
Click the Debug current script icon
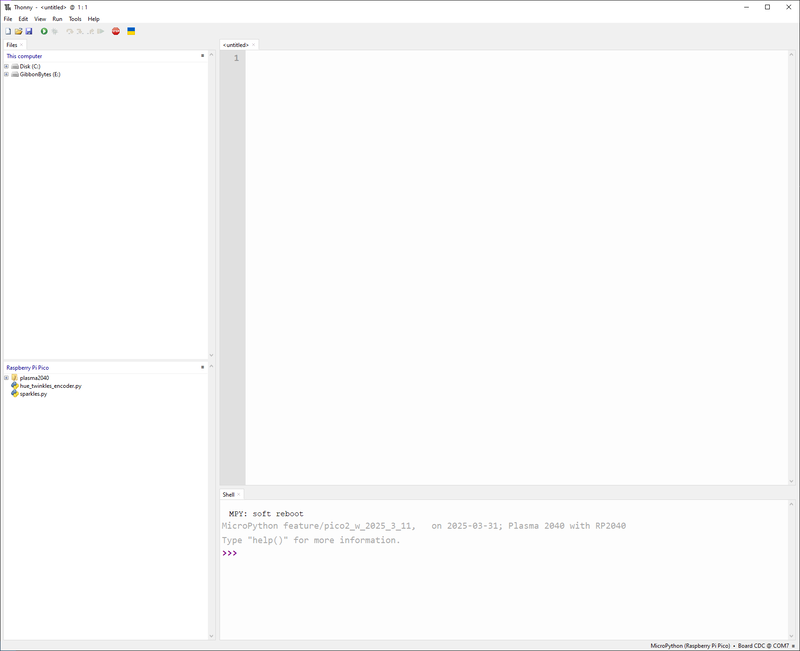click(55, 31)
